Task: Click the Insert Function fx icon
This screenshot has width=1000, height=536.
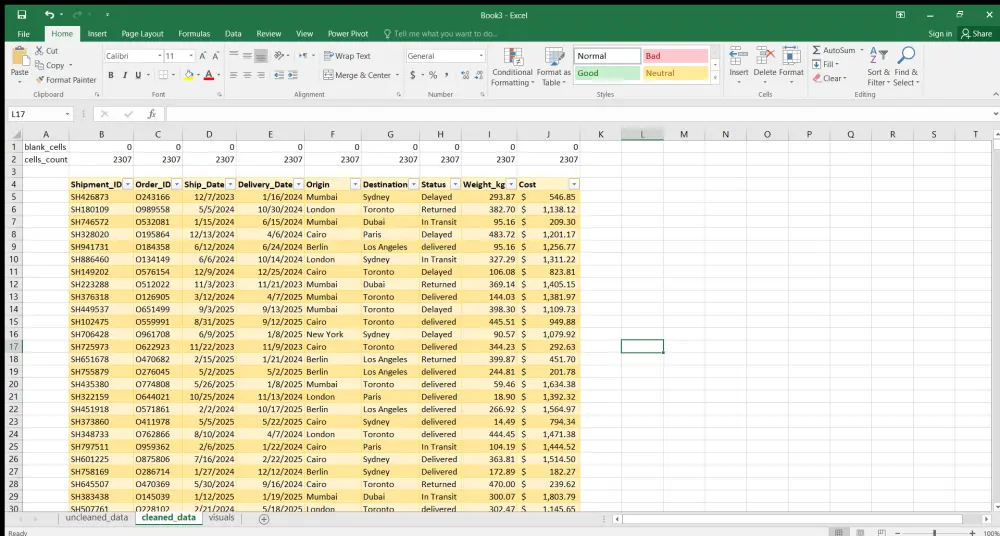Action: pyautogui.click(x=152, y=114)
